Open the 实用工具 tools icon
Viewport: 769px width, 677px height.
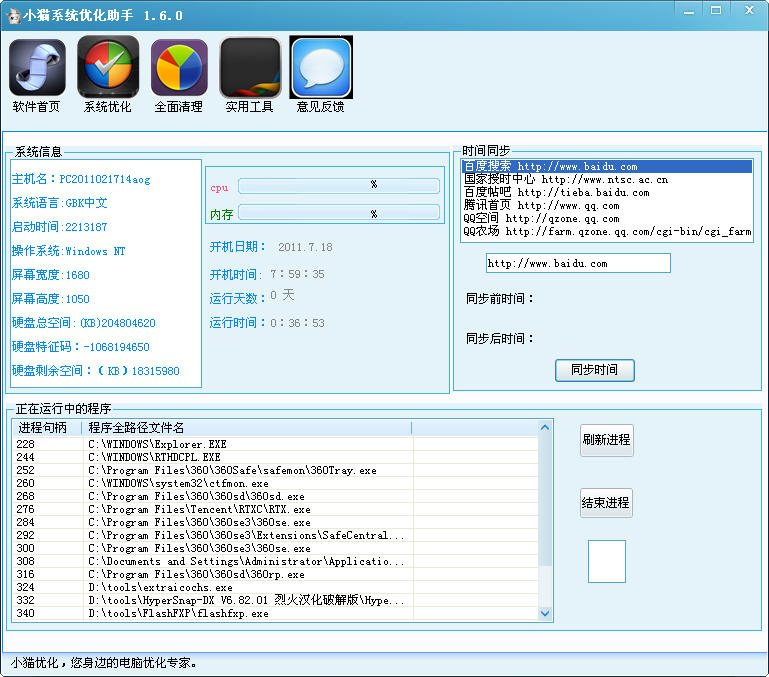click(250, 68)
